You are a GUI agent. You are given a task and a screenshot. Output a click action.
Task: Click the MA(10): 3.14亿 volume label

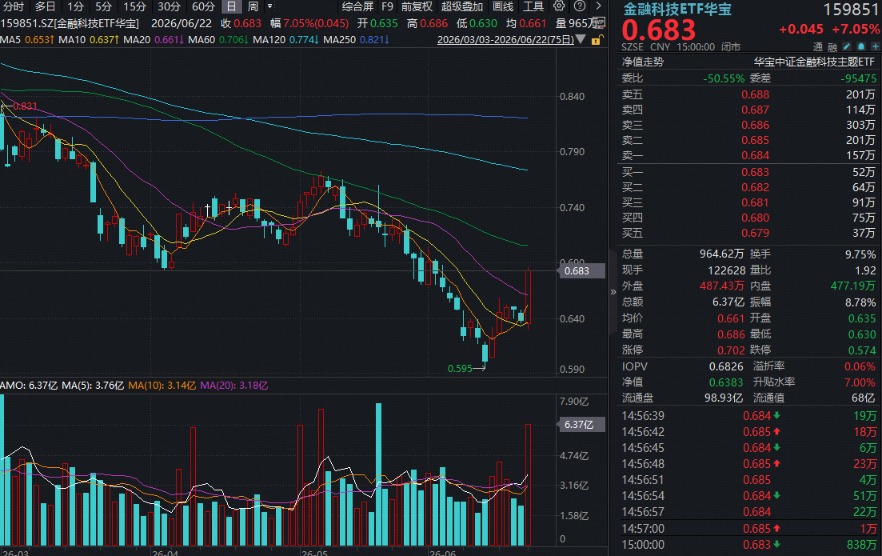[x=162, y=385]
